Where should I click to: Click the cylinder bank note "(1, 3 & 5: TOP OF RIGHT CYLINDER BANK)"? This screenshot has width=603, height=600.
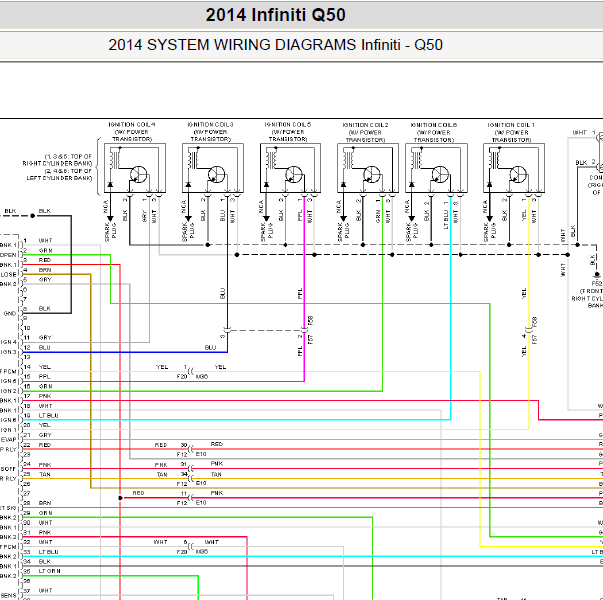[x=57, y=160]
